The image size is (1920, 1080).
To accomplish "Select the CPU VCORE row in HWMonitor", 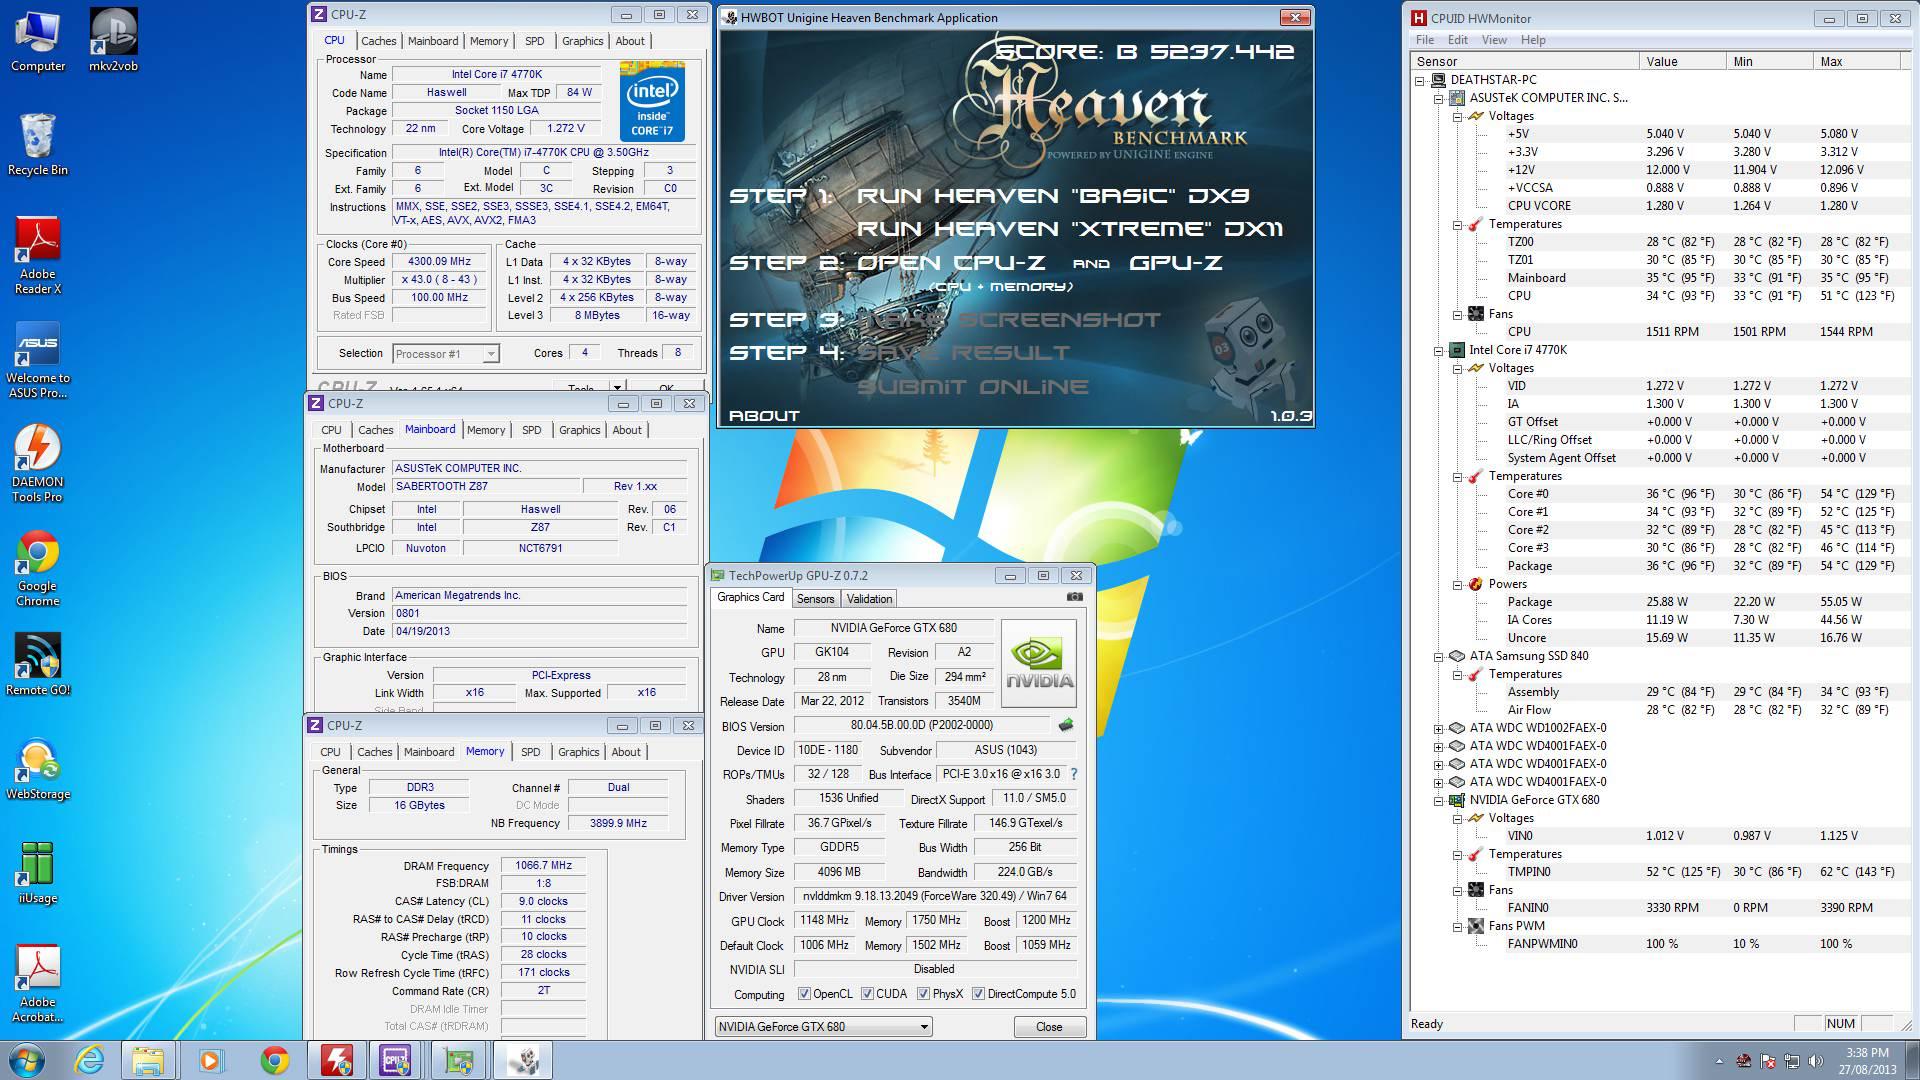I will click(1657, 206).
